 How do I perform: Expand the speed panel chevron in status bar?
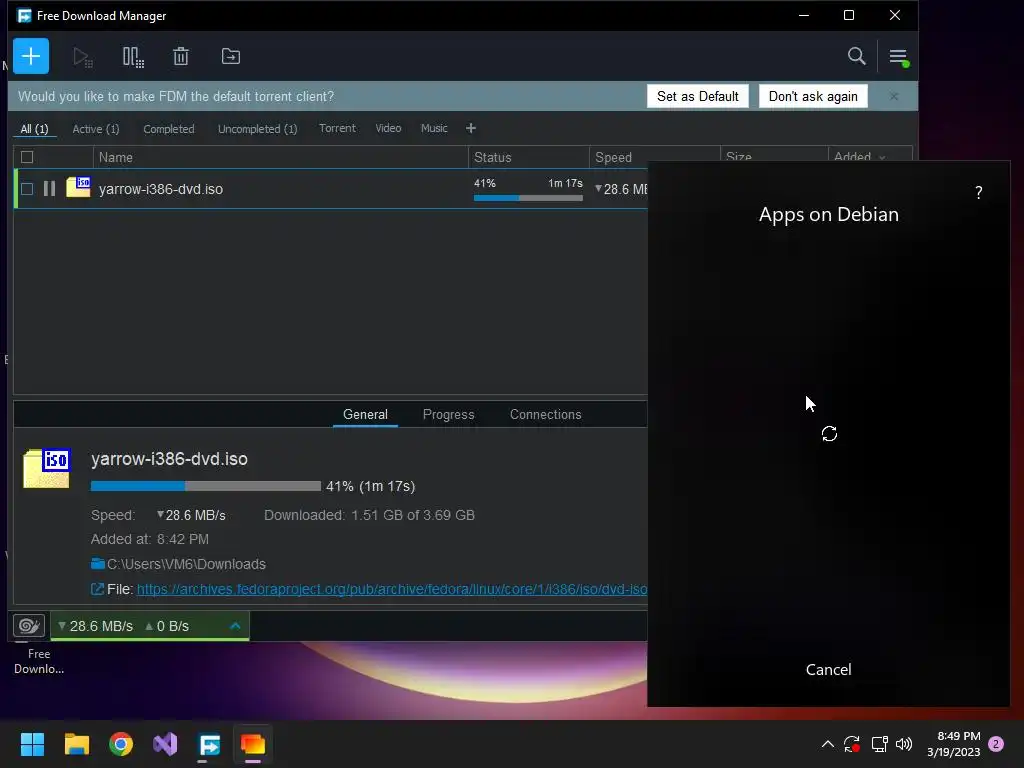click(236, 626)
